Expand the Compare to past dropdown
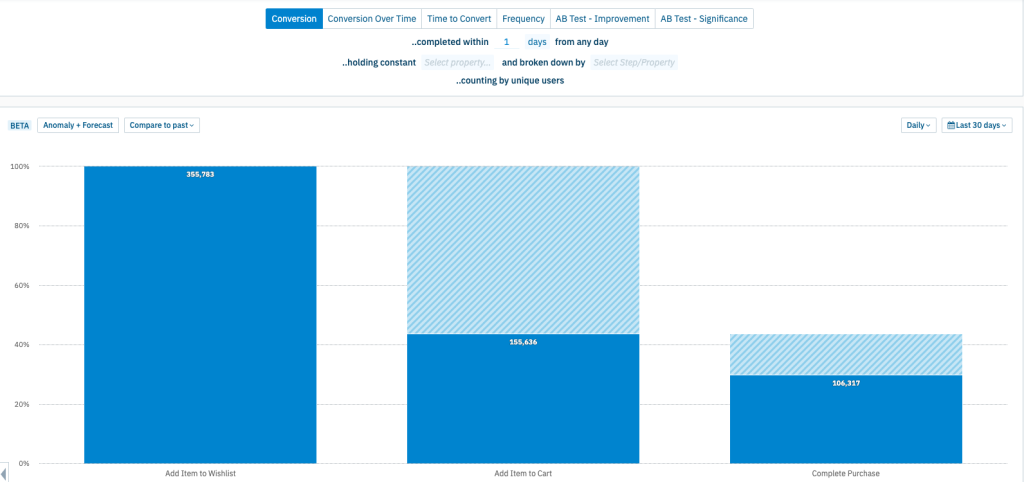Viewport: 1024px width, 482px height. pos(162,125)
